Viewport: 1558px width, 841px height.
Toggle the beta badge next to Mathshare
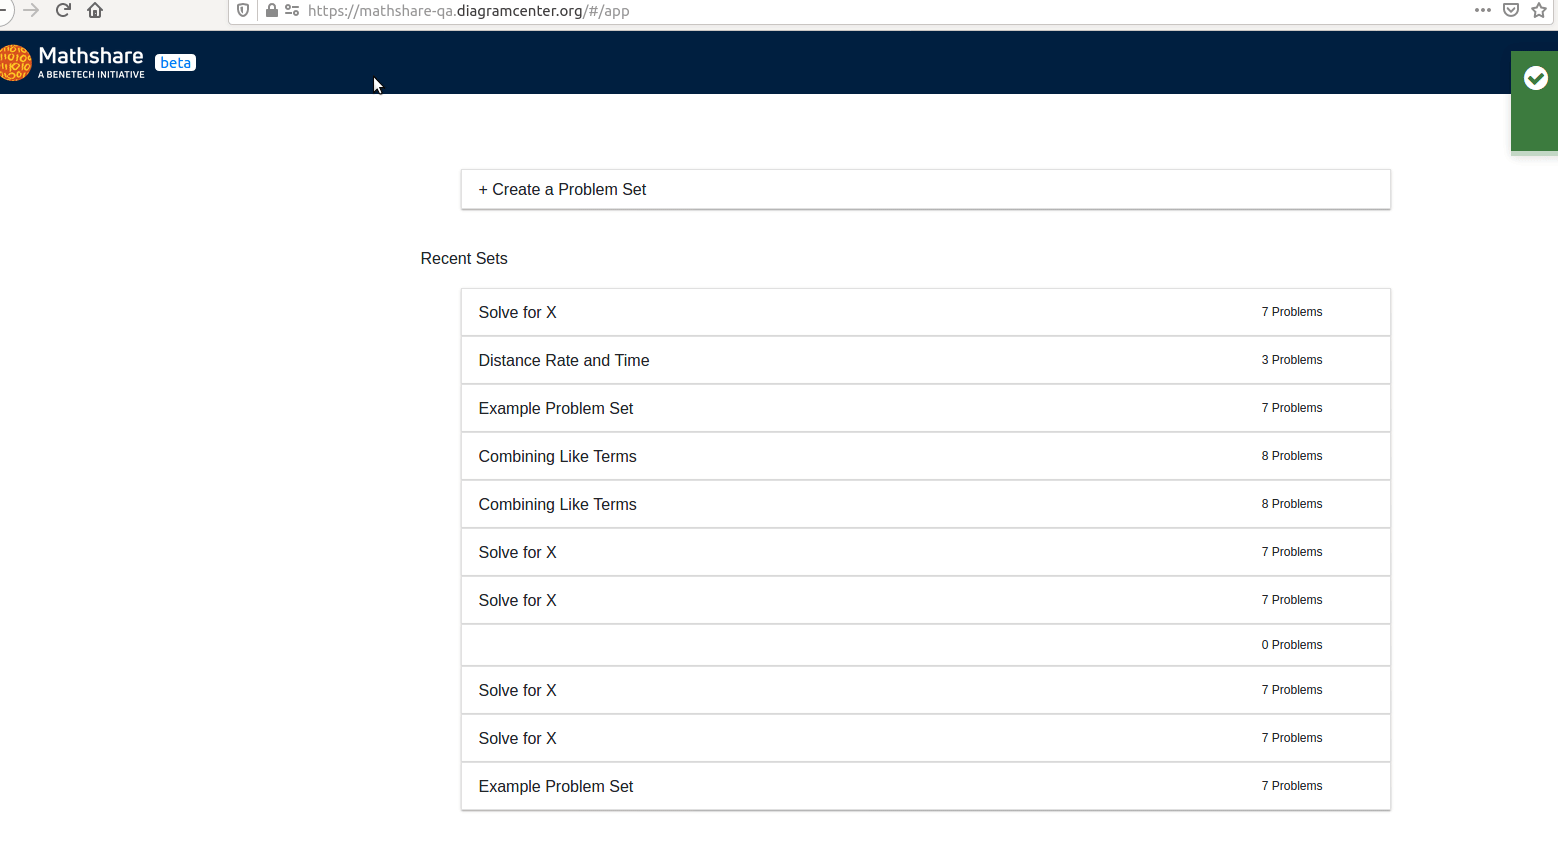point(175,62)
